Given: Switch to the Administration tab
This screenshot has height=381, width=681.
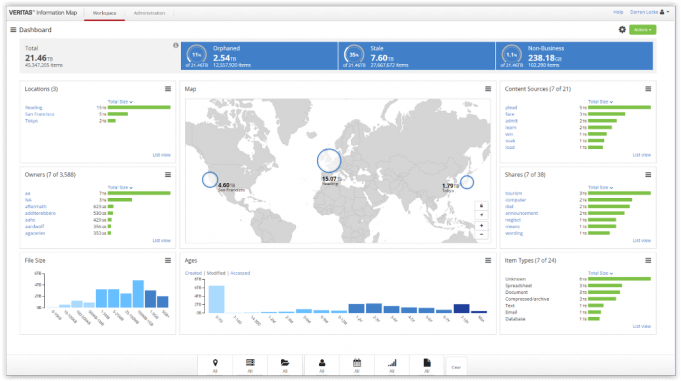Looking at the screenshot, I should pos(149,13).
